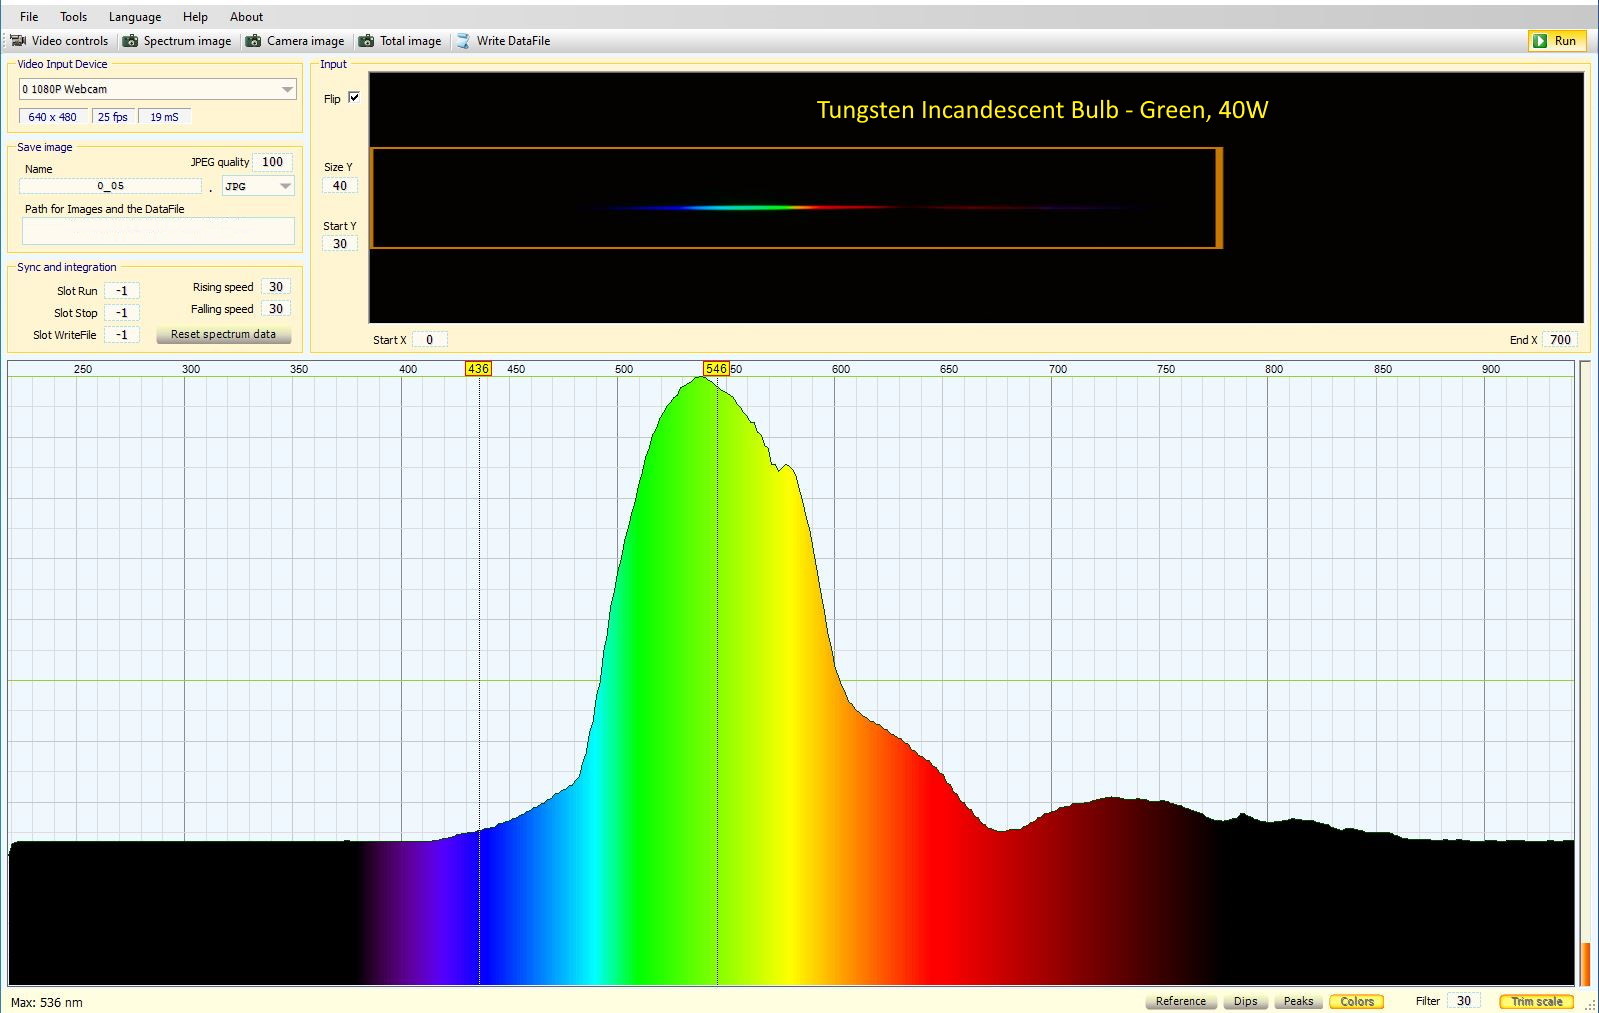Image resolution: width=1599 pixels, height=1013 pixels.
Task: Open the Language menu
Action: (135, 17)
